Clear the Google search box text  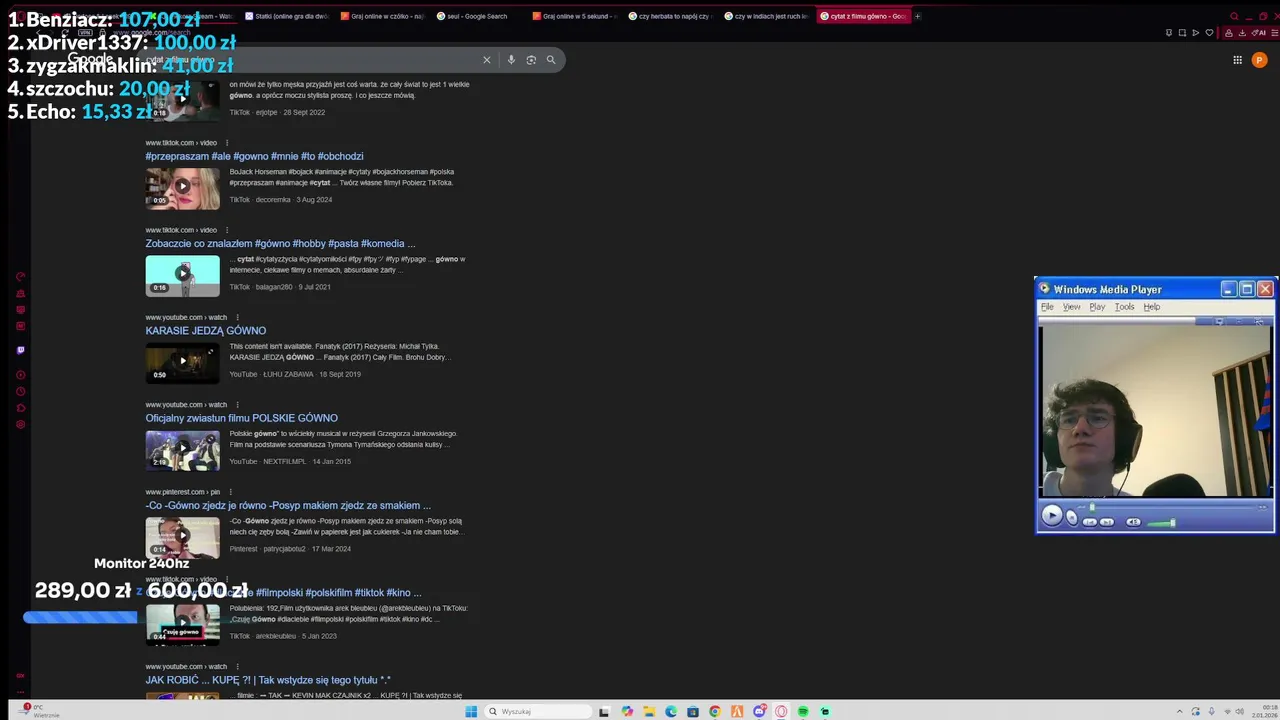pyautogui.click(x=487, y=60)
